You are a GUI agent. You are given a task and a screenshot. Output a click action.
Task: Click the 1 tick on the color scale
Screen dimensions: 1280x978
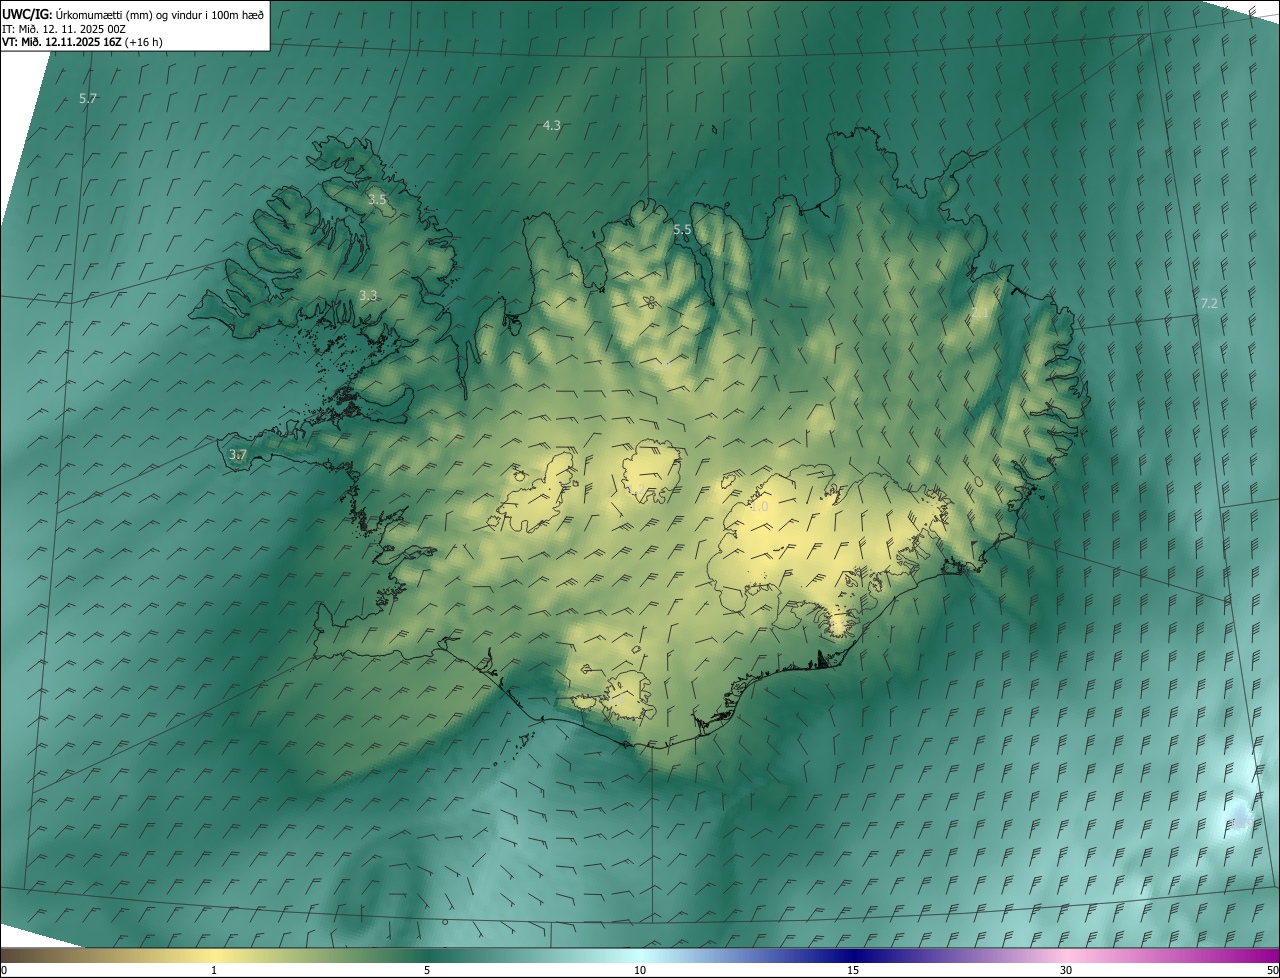pyautogui.click(x=214, y=970)
